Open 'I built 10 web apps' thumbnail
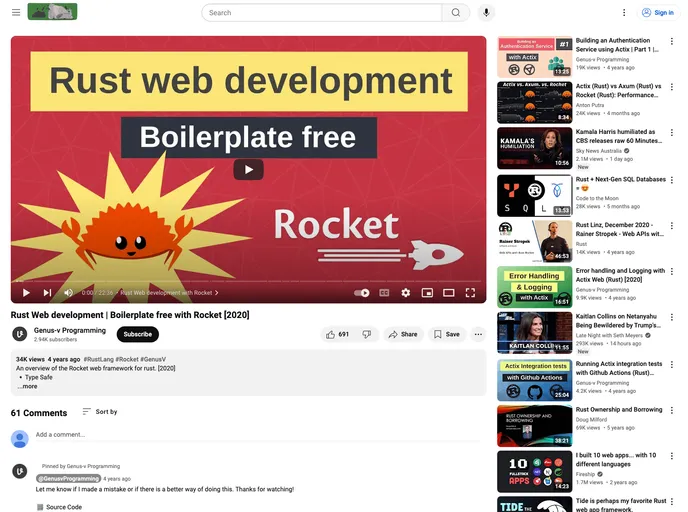Viewport: 688px width, 512px height. [534, 471]
